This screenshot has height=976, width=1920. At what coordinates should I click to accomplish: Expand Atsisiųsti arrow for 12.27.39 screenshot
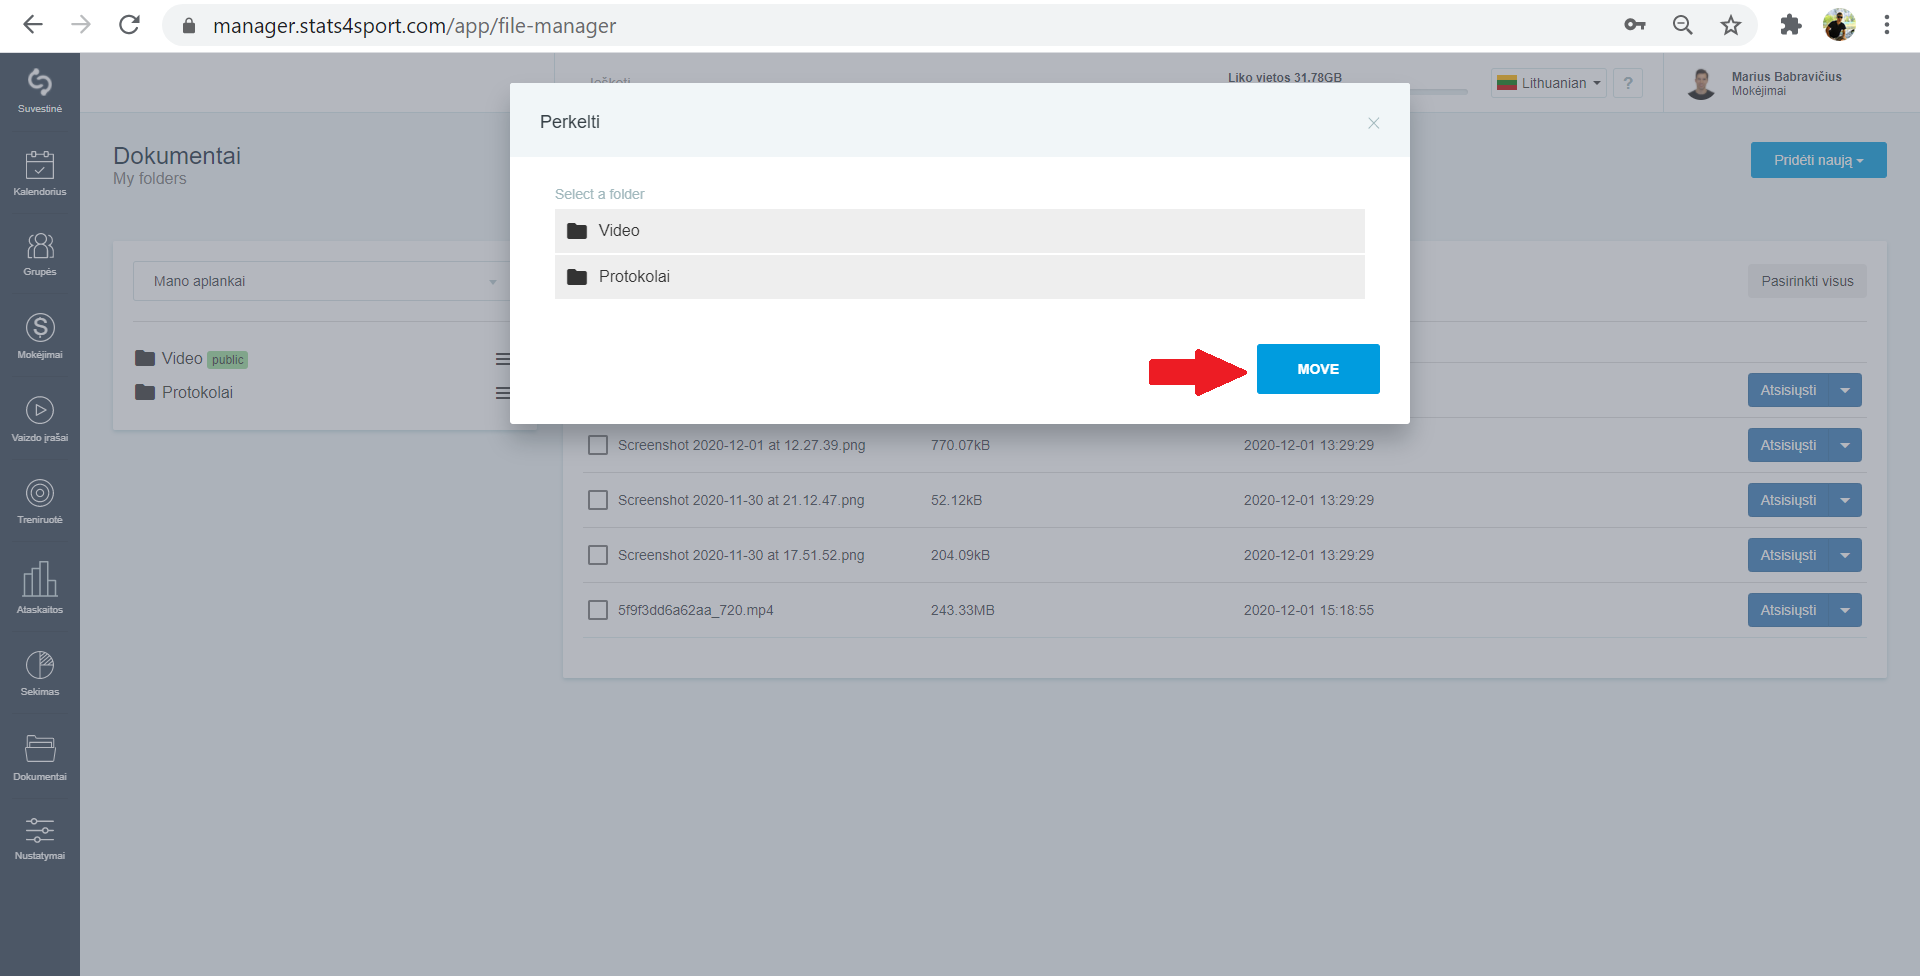(1845, 445)
